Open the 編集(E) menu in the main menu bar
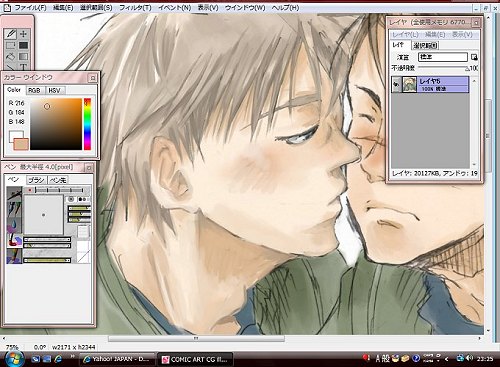 (x=63, y=7)
